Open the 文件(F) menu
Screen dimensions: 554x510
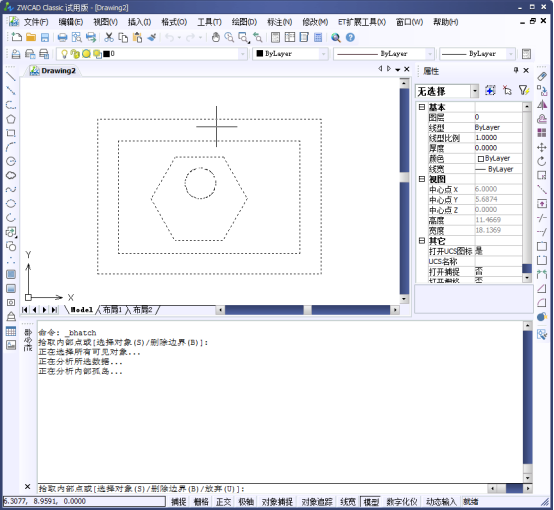coord(36,22)
